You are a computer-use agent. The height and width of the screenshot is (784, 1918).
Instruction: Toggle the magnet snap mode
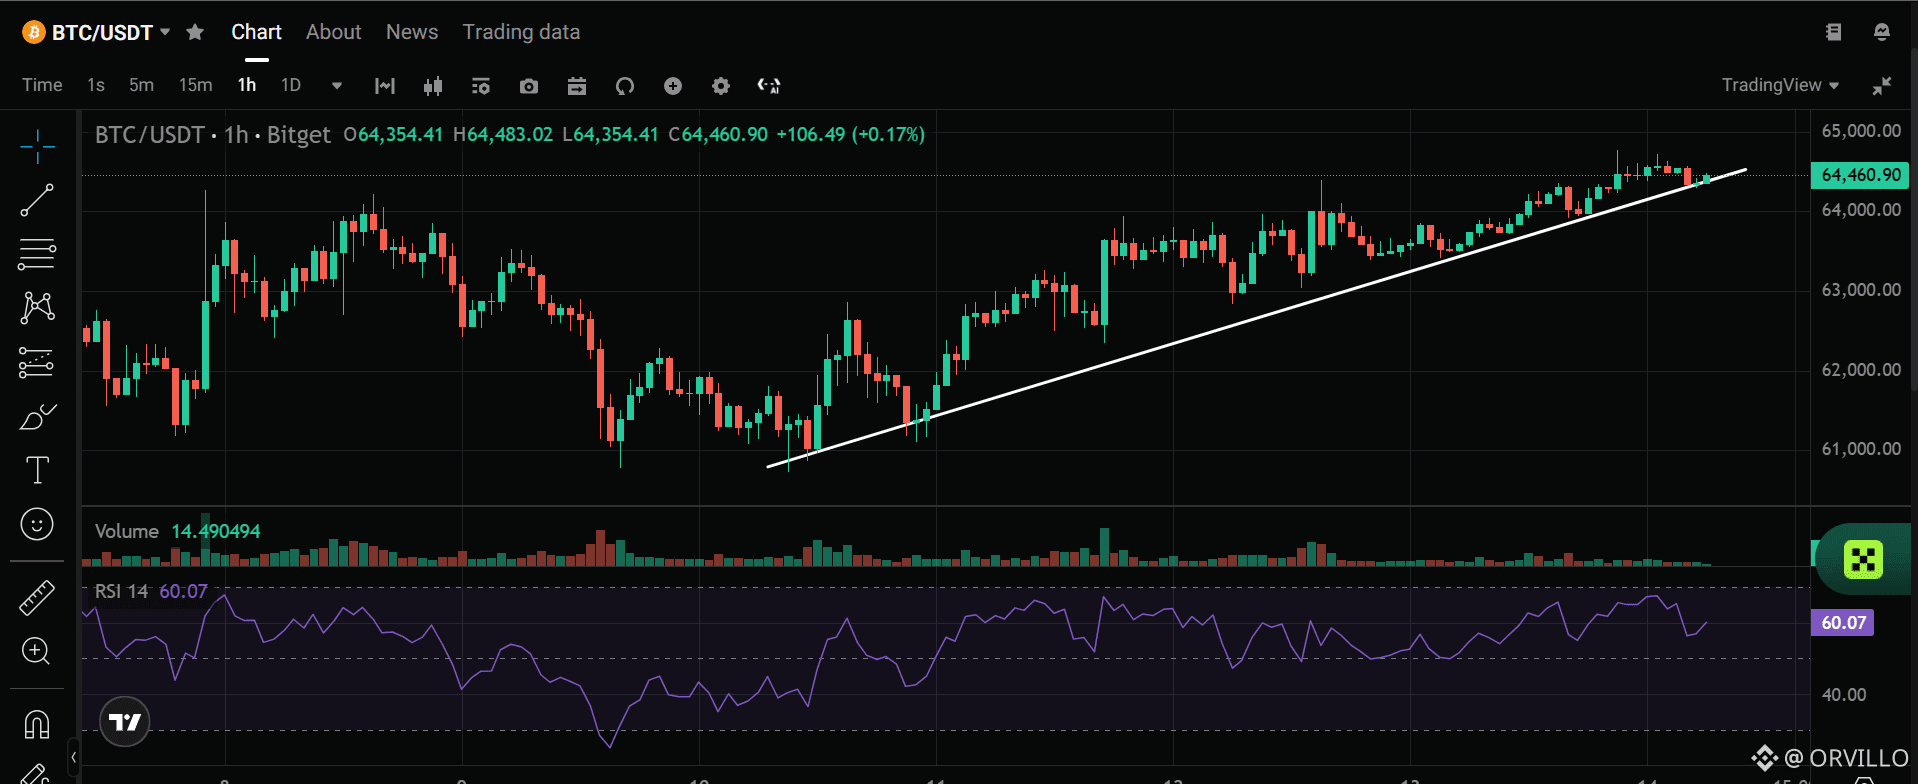(x=37, y=723)
